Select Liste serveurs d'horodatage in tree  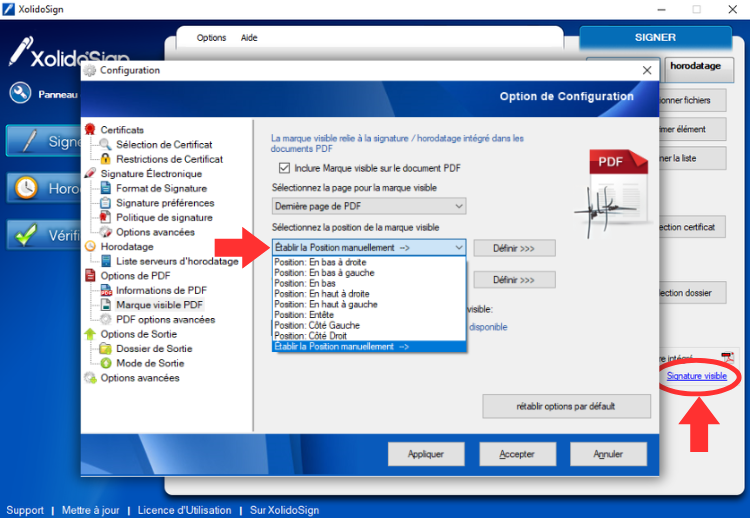click(177, 261)
